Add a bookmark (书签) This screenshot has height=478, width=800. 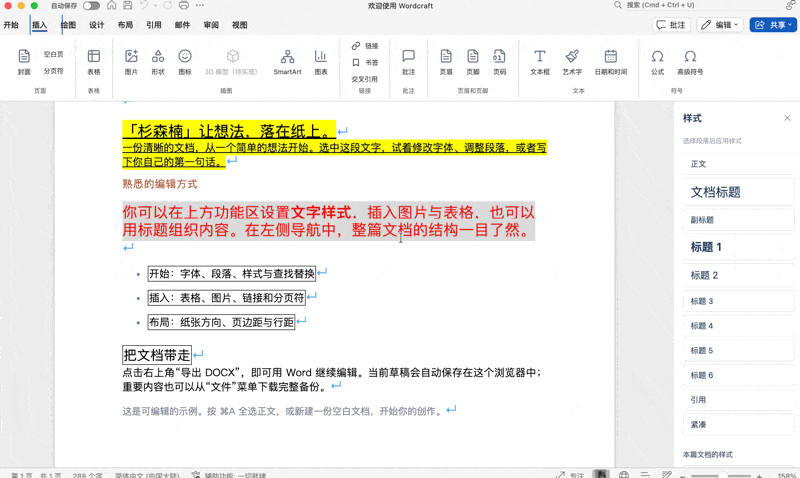point(365,62)
